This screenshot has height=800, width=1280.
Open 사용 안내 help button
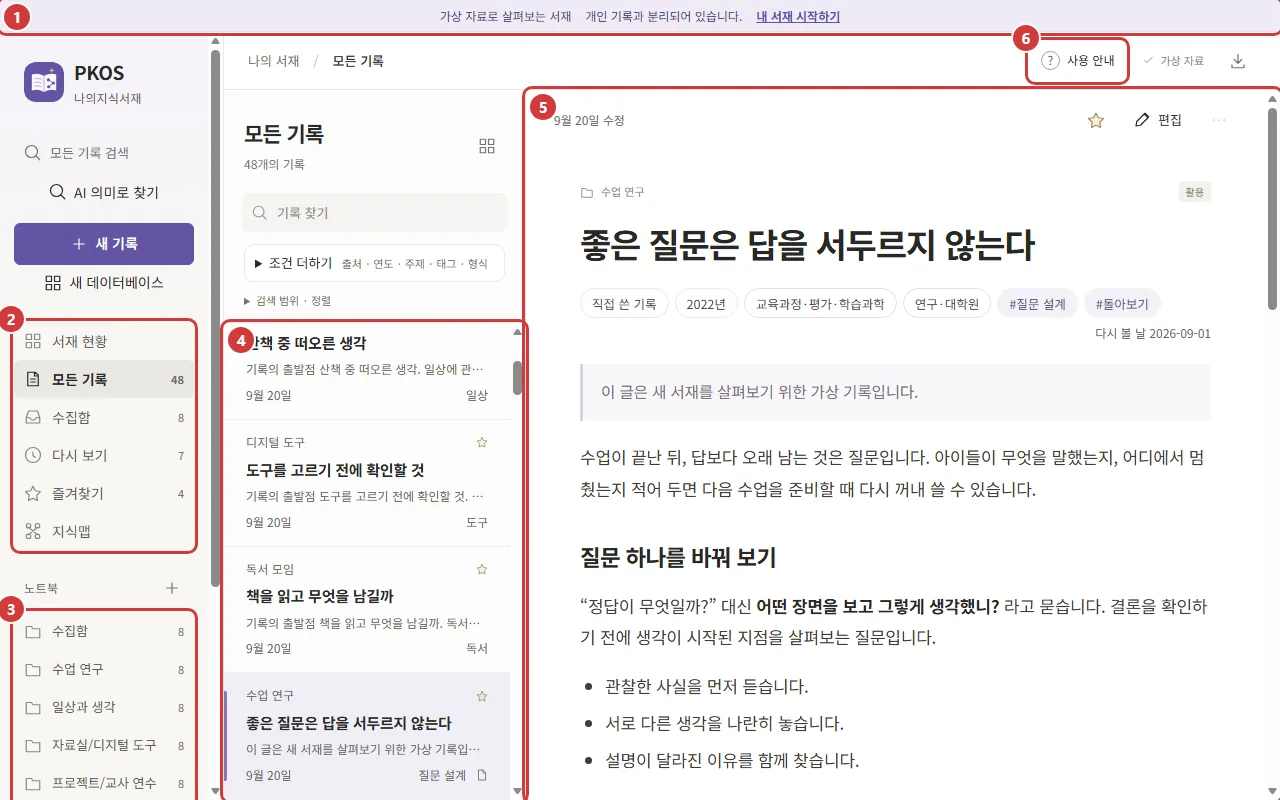pos(1078,61)
